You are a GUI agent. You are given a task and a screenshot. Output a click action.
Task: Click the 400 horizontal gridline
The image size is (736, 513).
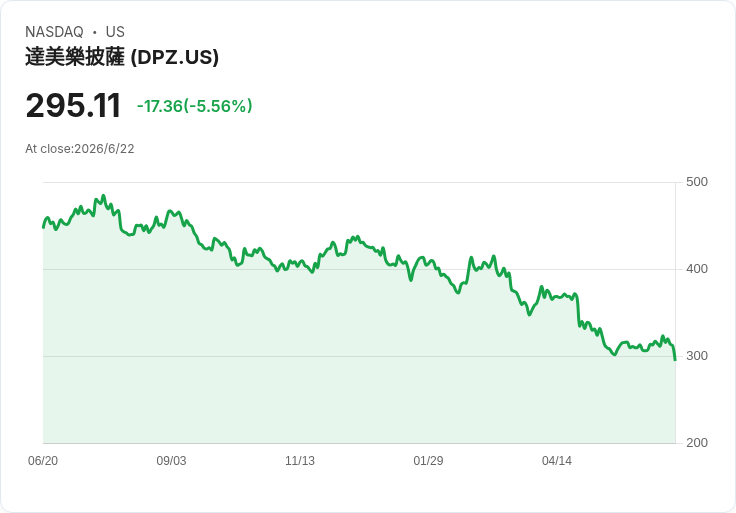tap(359, 269)
